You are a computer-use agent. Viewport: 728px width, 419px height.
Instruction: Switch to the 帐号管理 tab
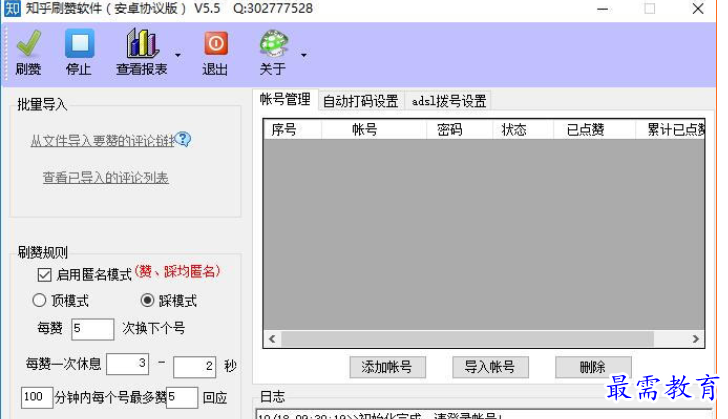coord(285,99)
